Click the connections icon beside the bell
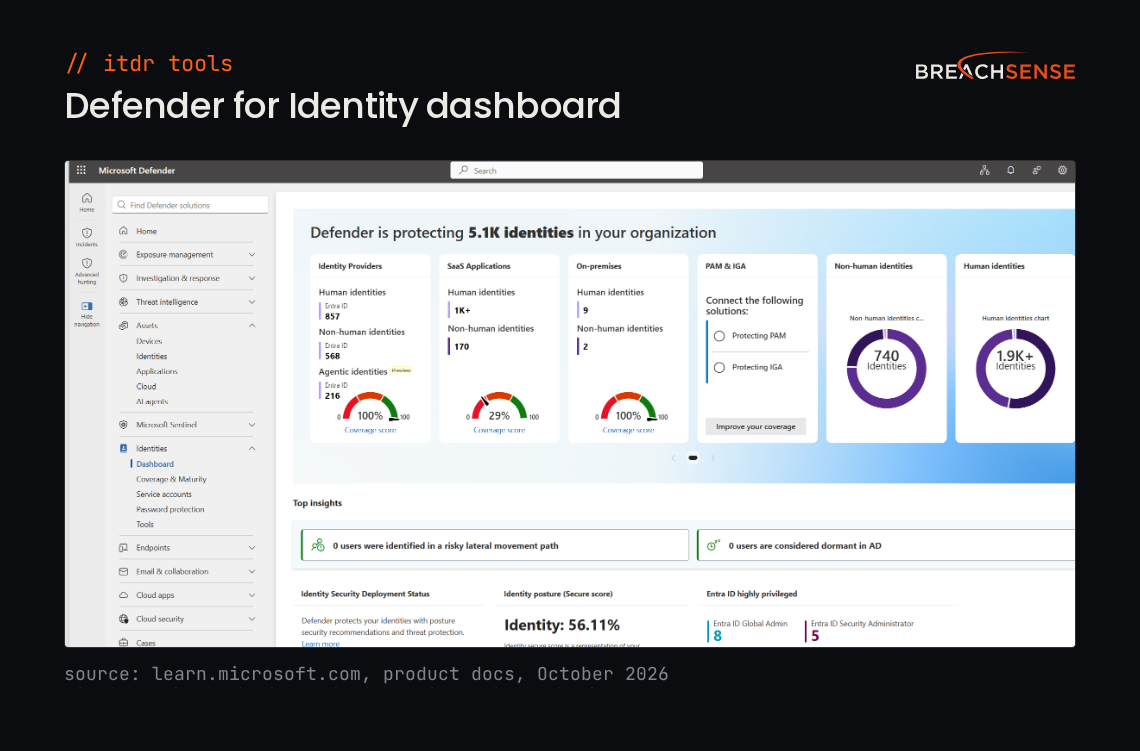 coord(1037,170)
